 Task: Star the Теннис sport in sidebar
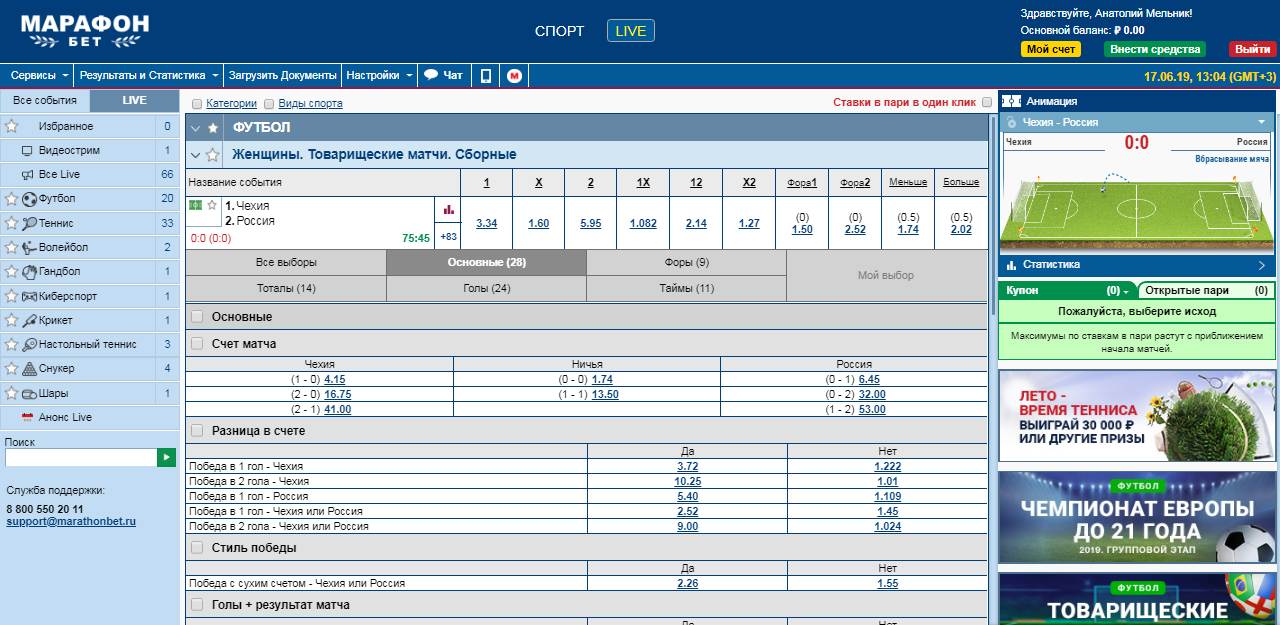pyautogui.click(x=12, y=223)
